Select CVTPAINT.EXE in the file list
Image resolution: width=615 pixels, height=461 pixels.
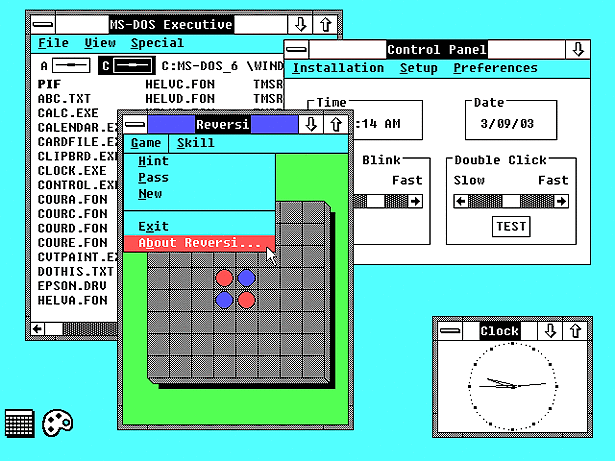click(x=77, y=257)
